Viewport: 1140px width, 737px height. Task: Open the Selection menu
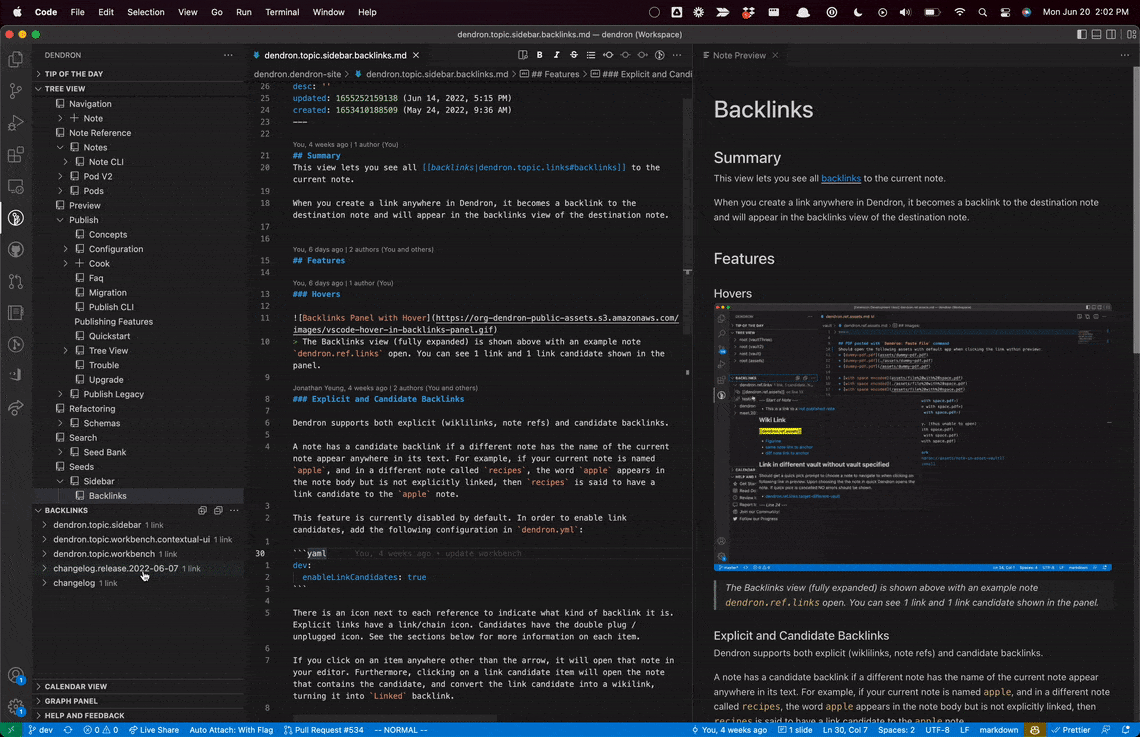click(x=145, y=12)
